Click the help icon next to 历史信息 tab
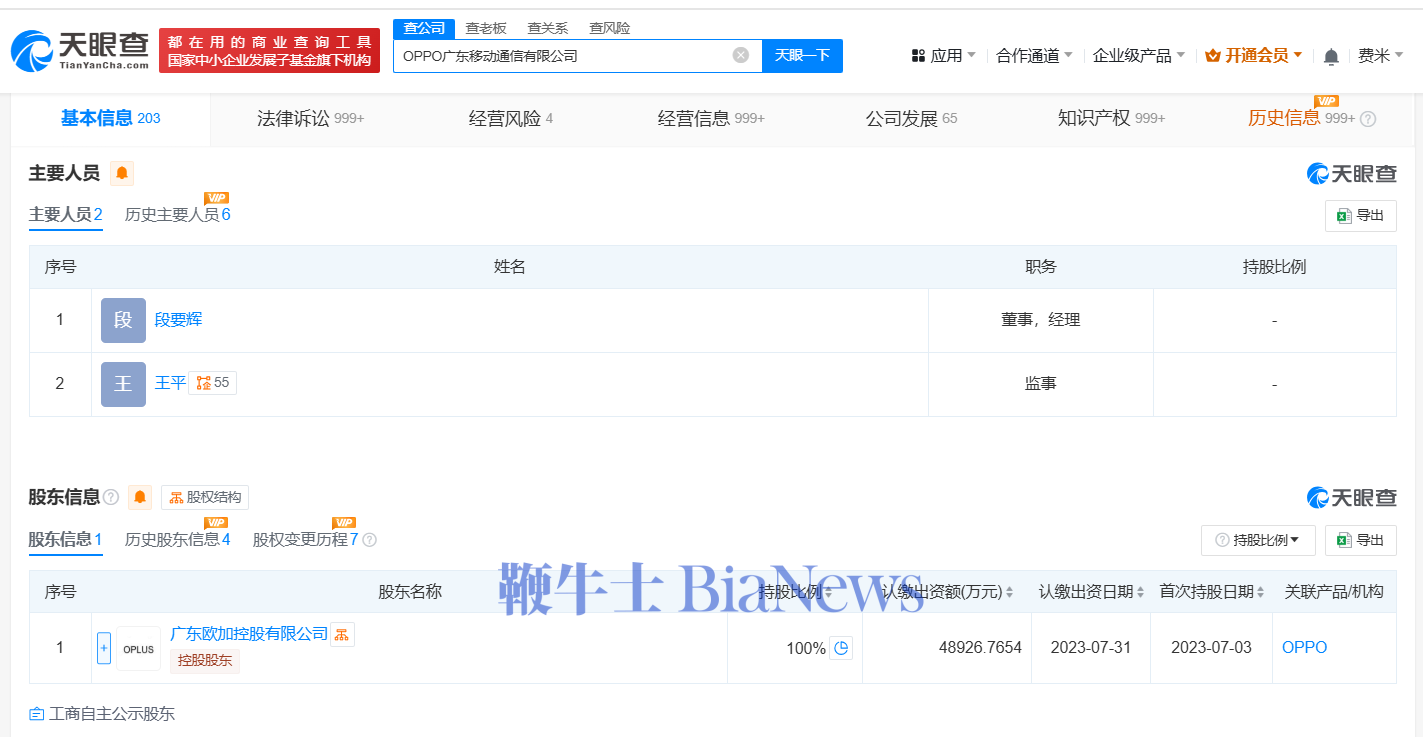The height and width of the screenshot is (737, 1423). tap(1368, 119)
